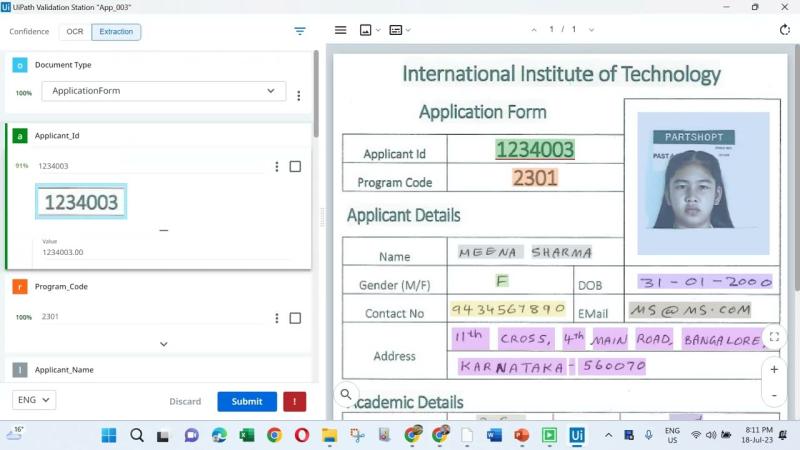Click the Applicant_Id extracted text 1234003
Screen dimensions: 800x450
[54, 166]
